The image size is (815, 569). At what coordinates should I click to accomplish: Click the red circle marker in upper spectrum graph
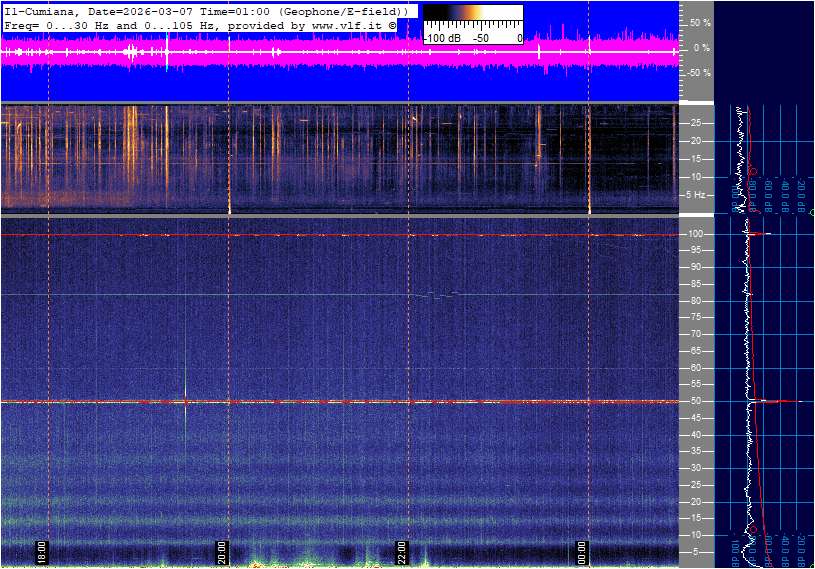pos(752,172)
